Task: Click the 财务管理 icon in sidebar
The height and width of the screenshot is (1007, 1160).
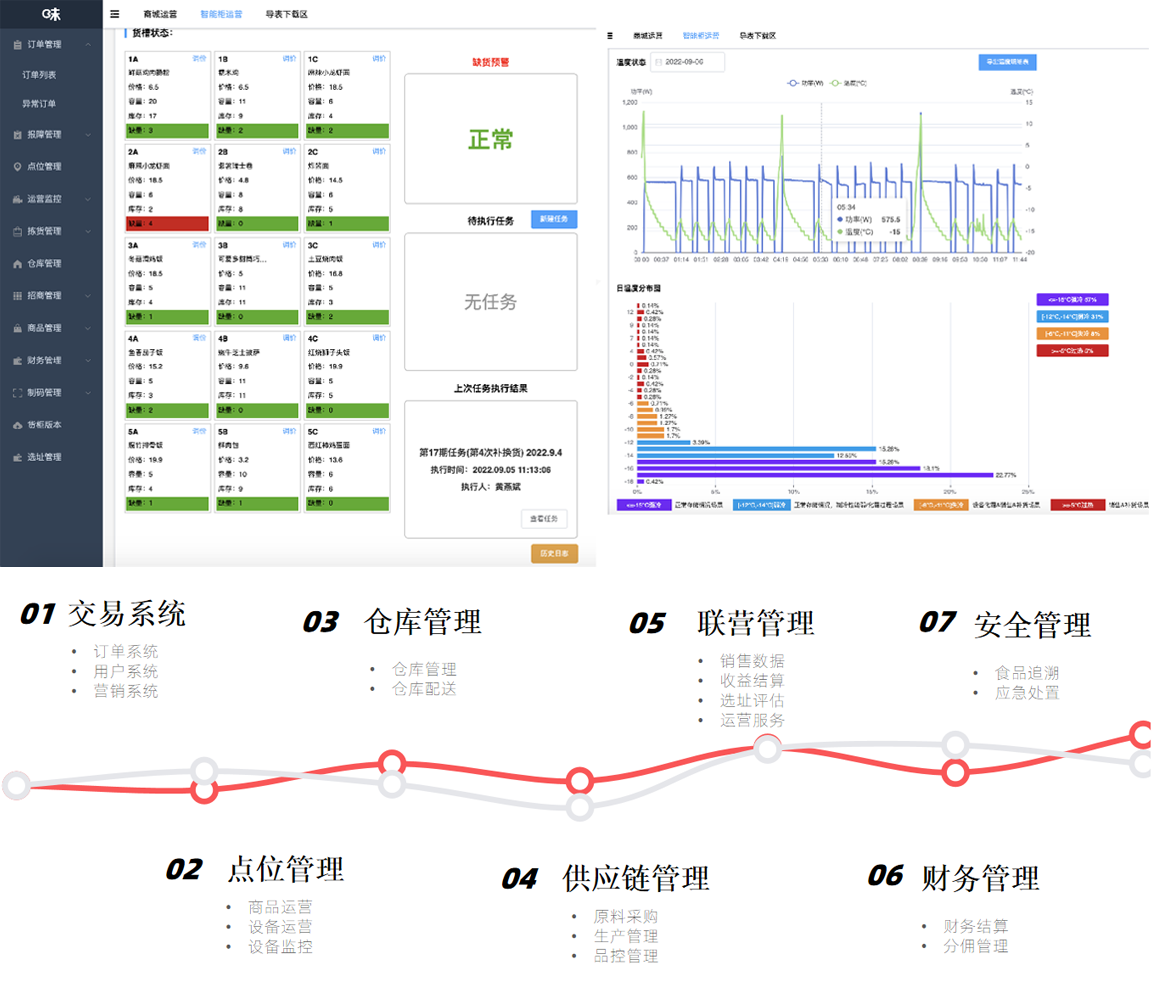Action: (18, 361)
